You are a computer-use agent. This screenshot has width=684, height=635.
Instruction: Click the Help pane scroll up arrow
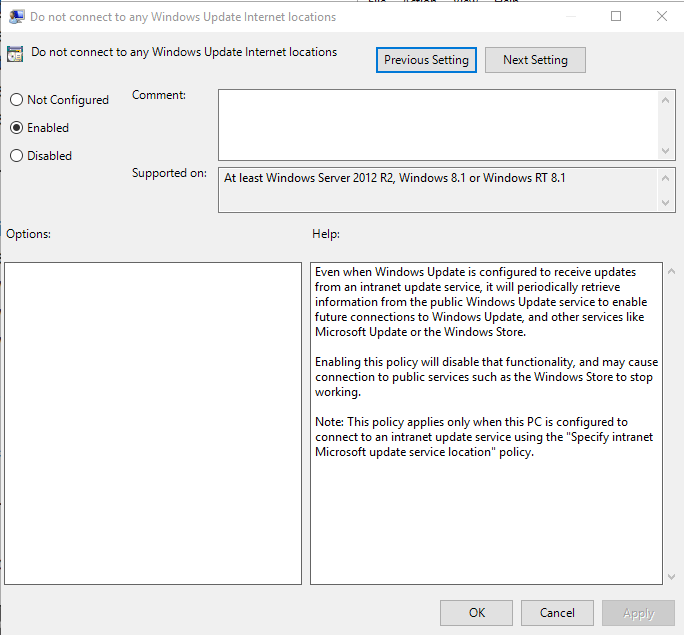671,271
